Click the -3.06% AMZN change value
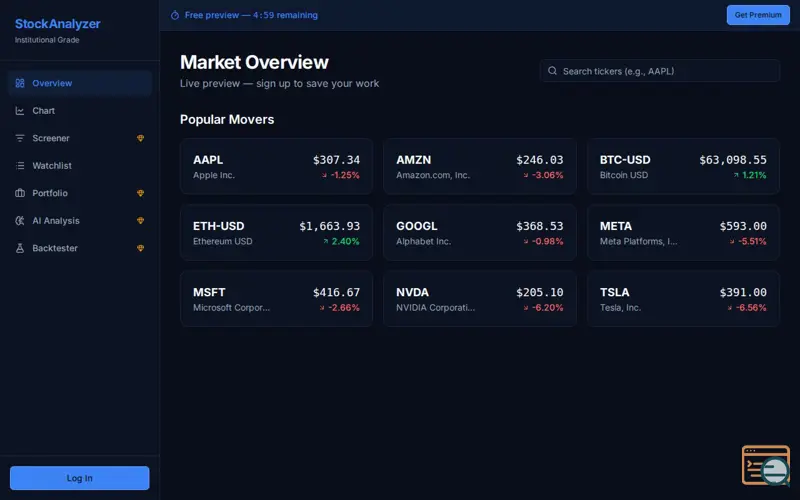This screenshot has height=500, width=800. coord(547,175)
